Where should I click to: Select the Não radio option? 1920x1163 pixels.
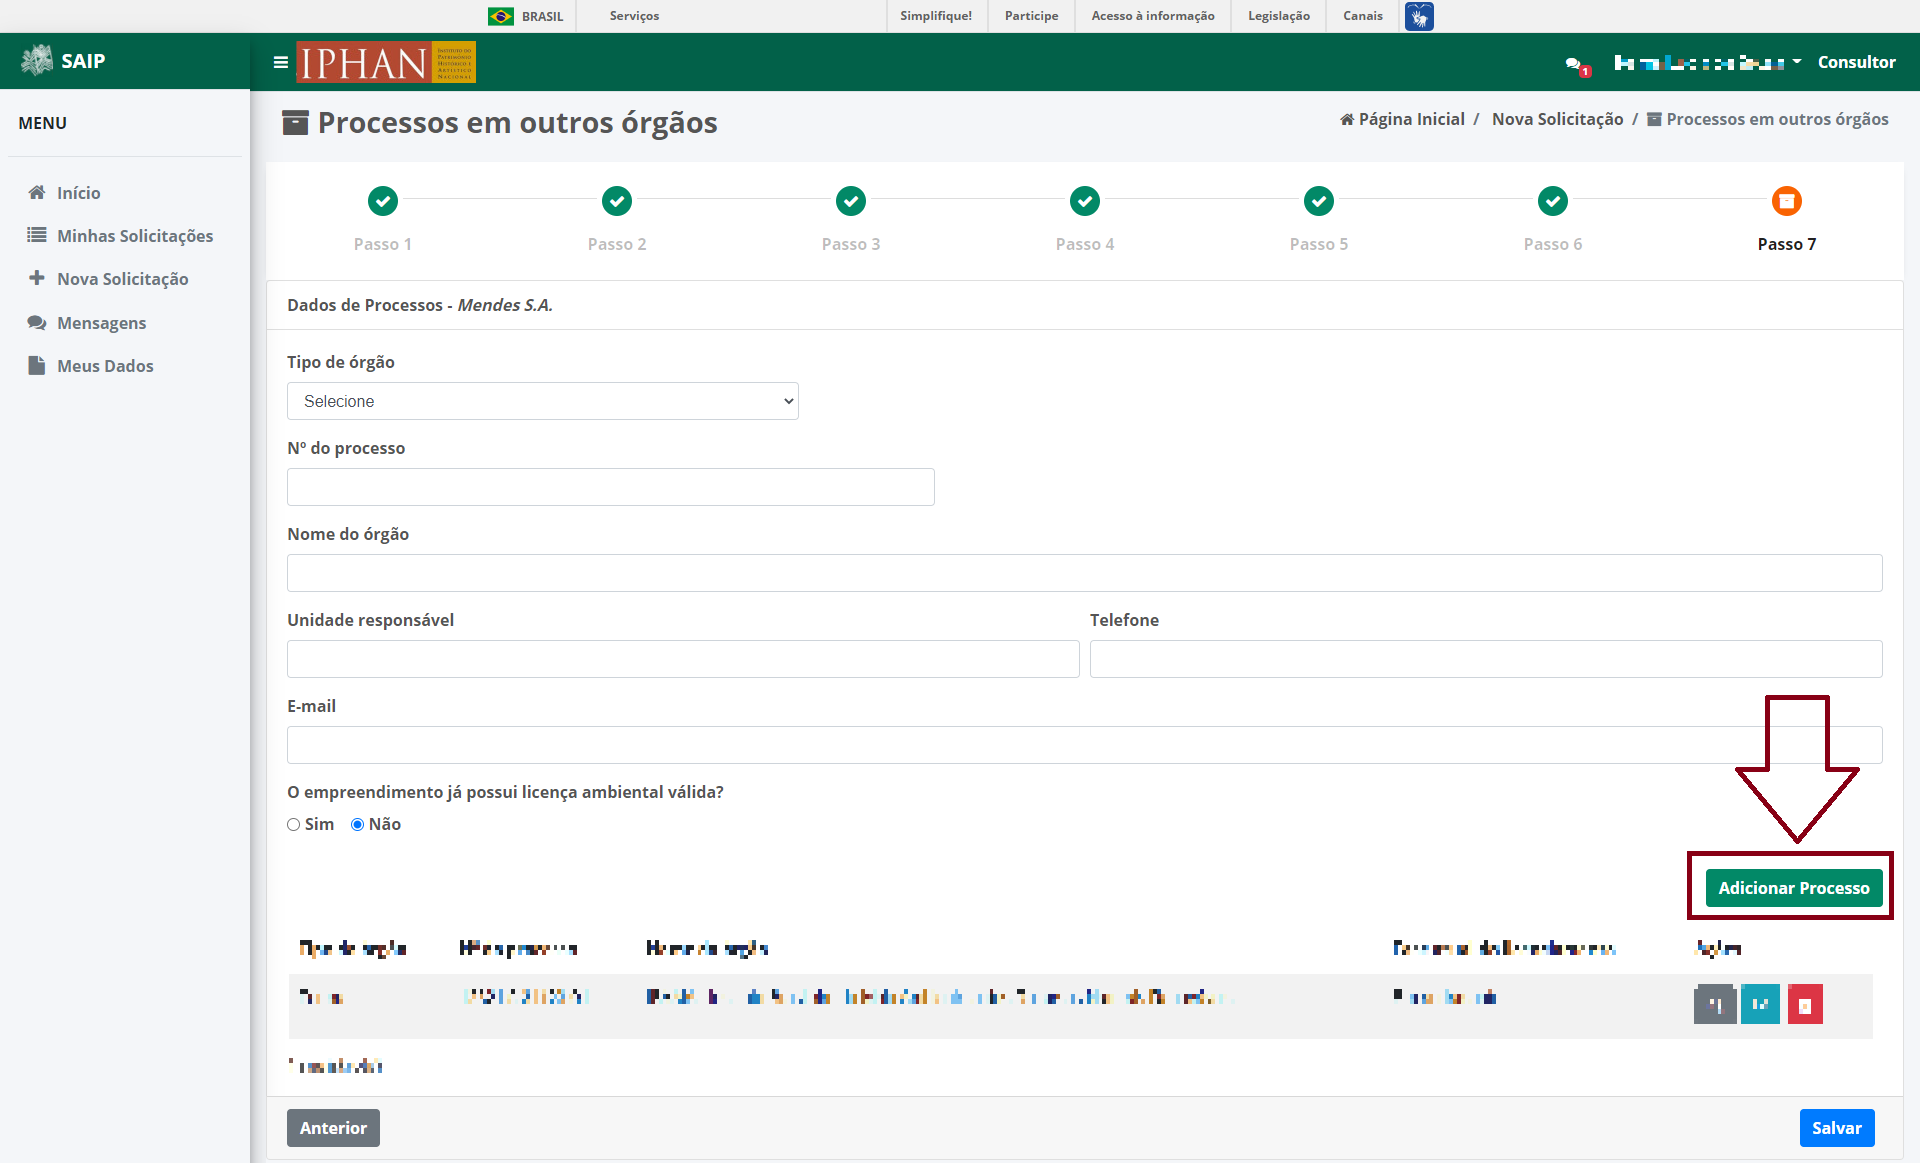357,825
